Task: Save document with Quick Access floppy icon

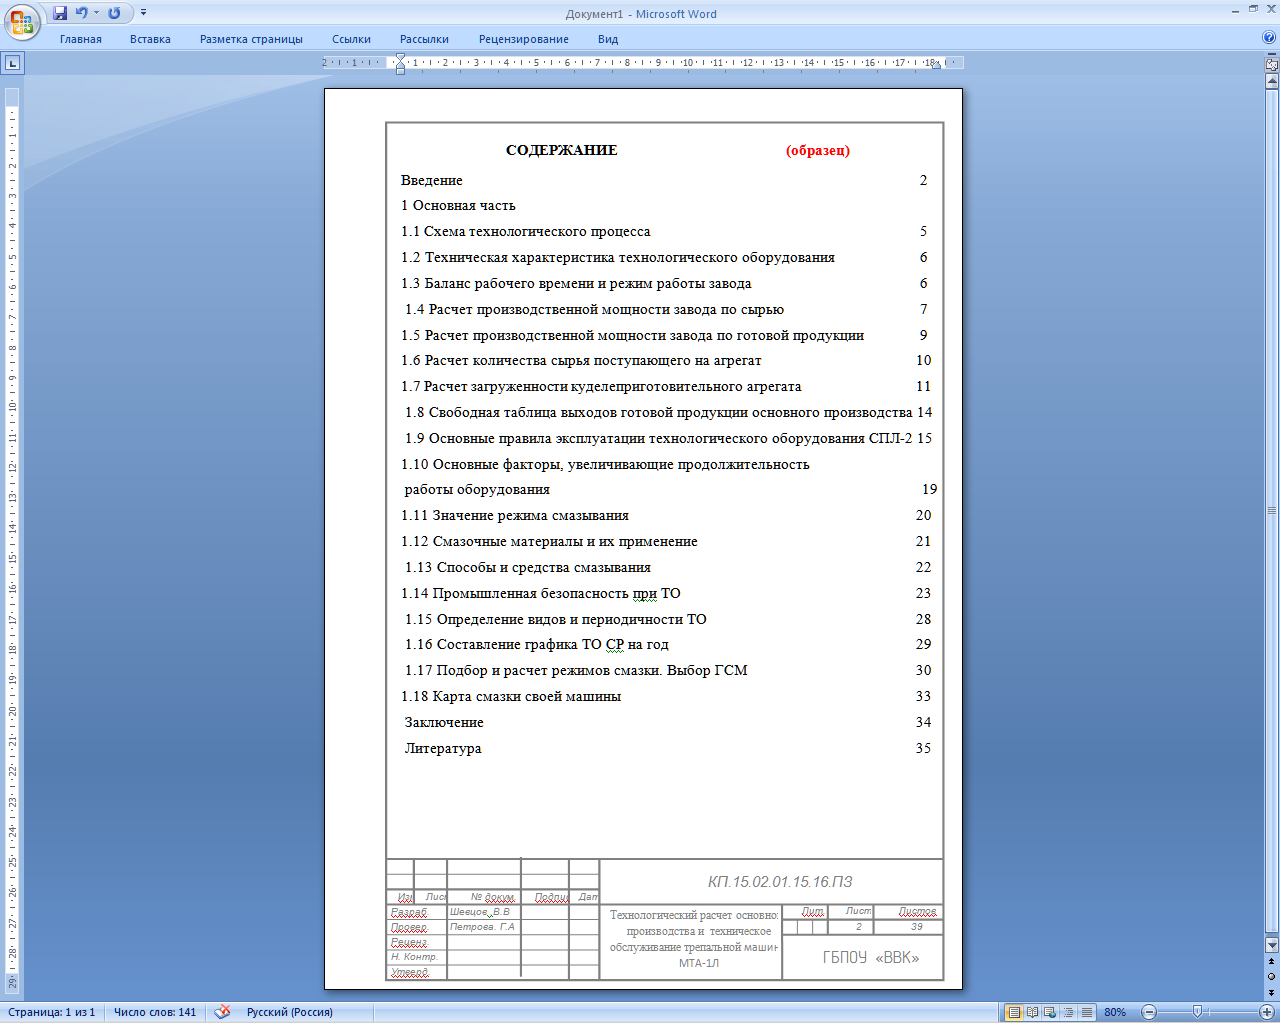Action: (60, 13)
